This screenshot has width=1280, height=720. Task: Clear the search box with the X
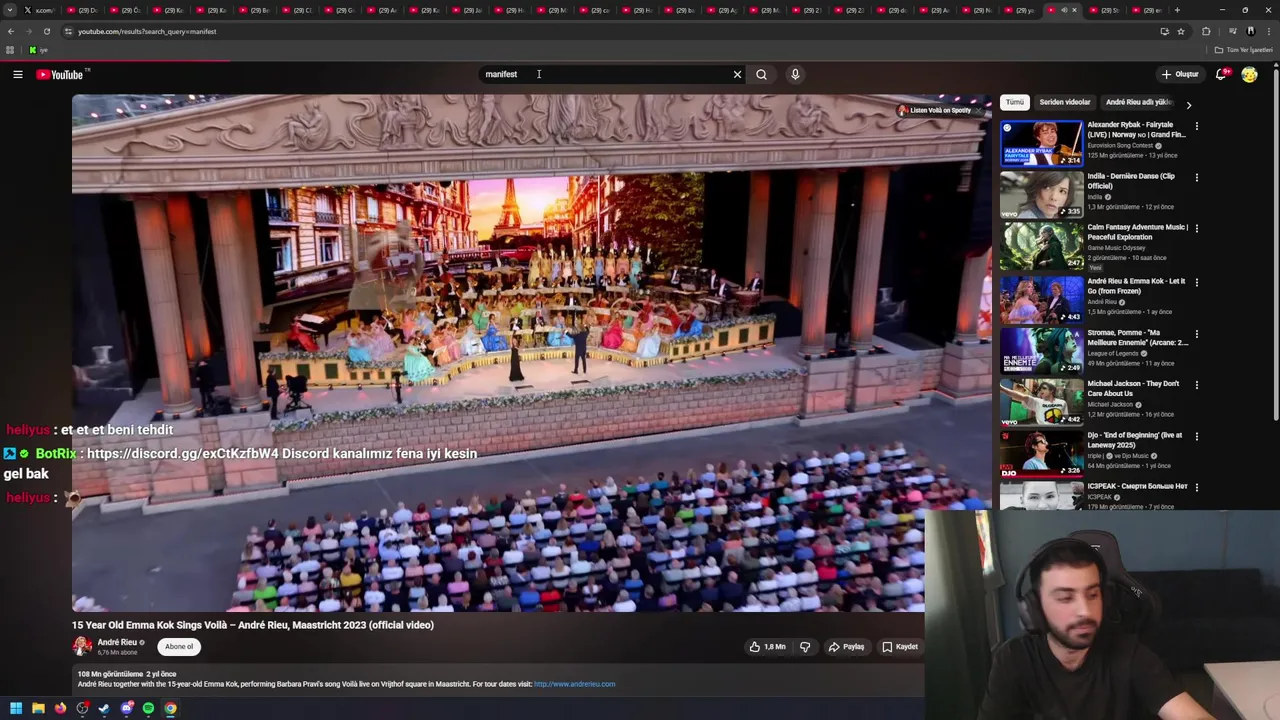737,74
